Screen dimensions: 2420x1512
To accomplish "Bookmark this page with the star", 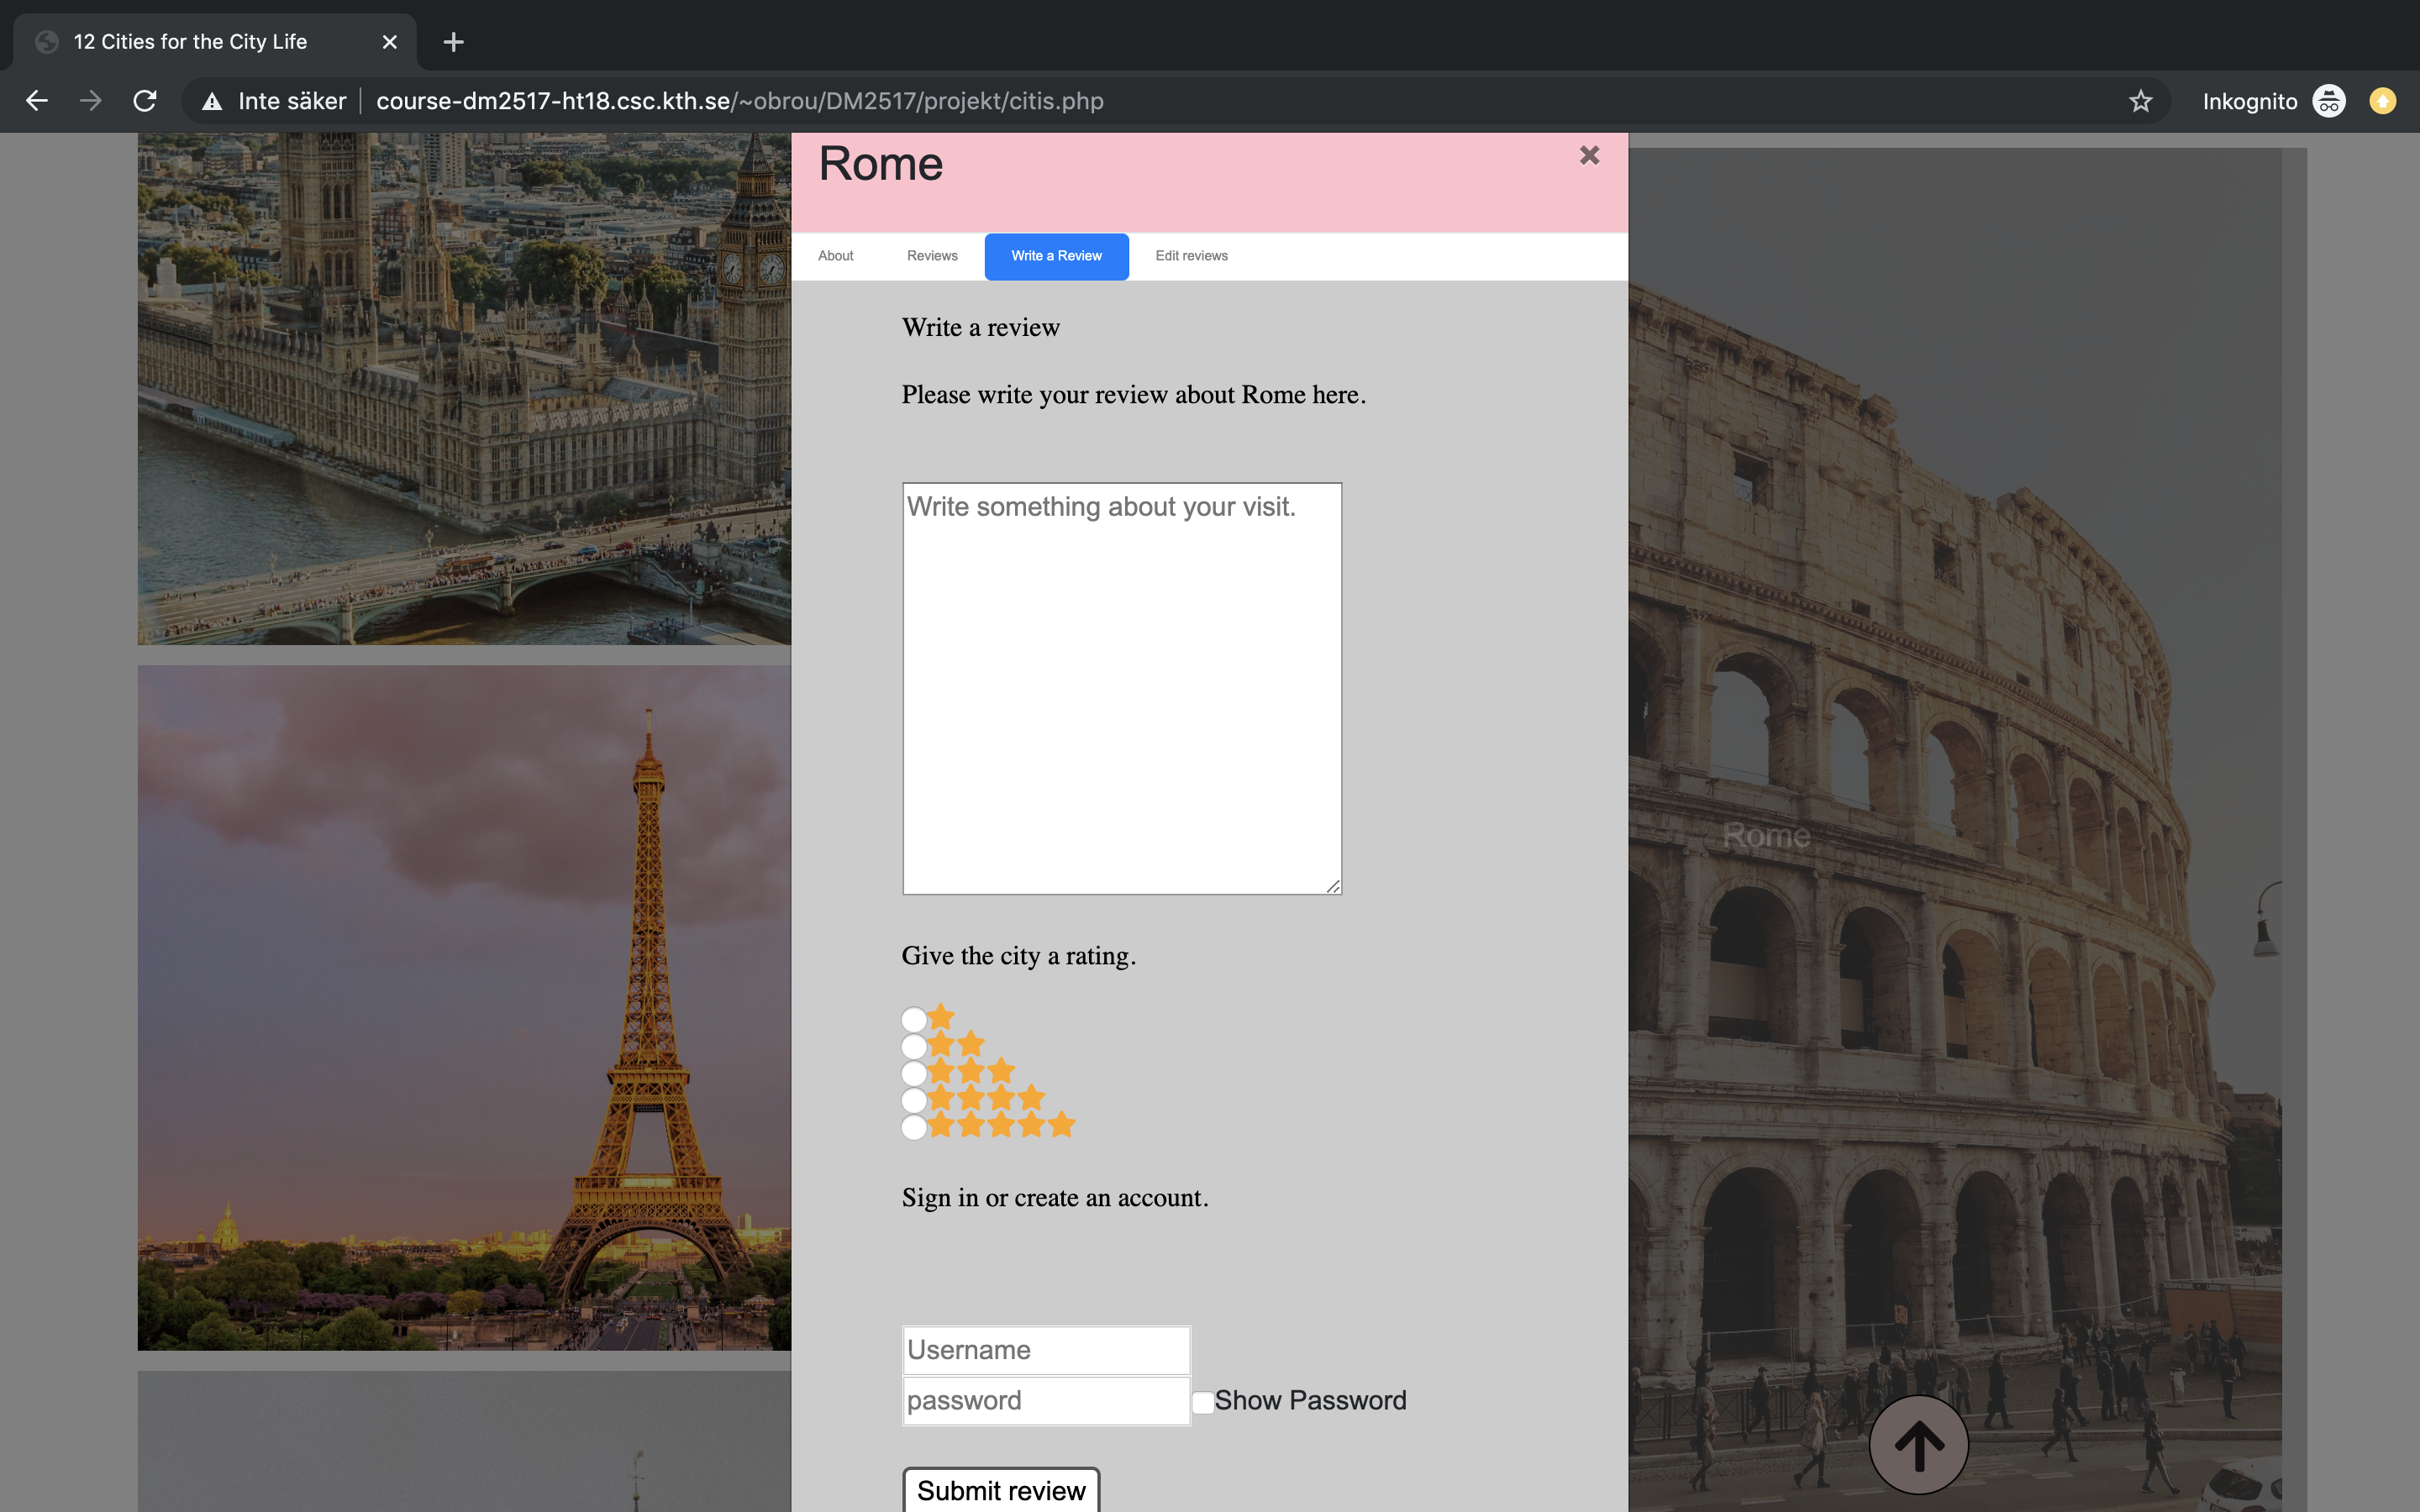I will pos(2140,101).
